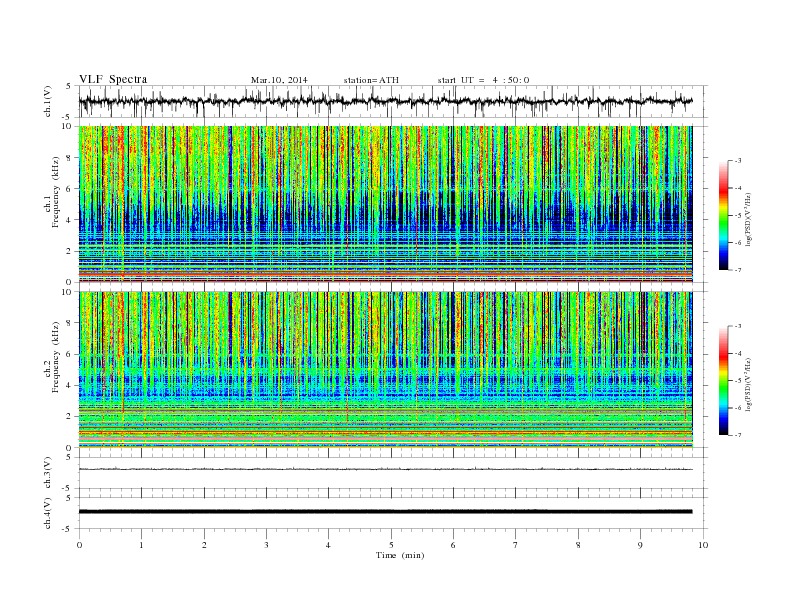The height and width of the screenshot is (612, 792).
Task: Click the ch.1 voltage waveform trace
Action: tap(385, 101)
